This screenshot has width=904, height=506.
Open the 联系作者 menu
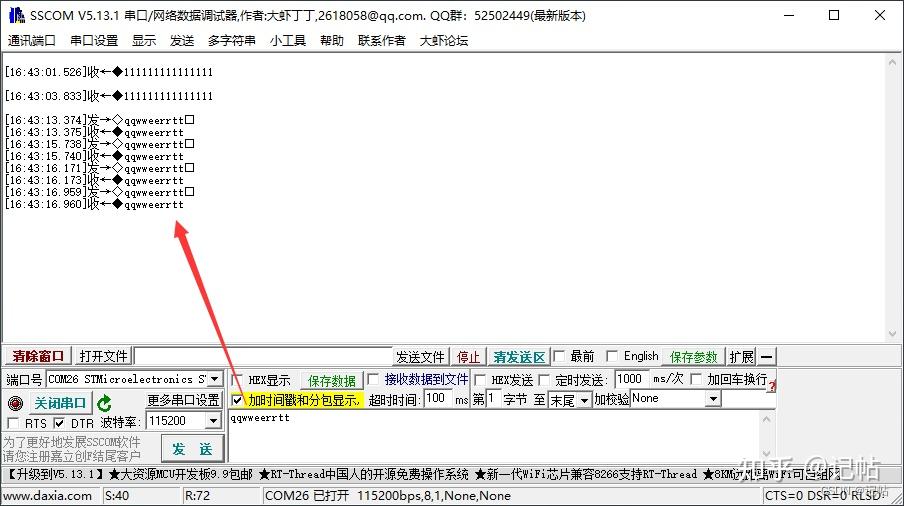pos(382,40)
